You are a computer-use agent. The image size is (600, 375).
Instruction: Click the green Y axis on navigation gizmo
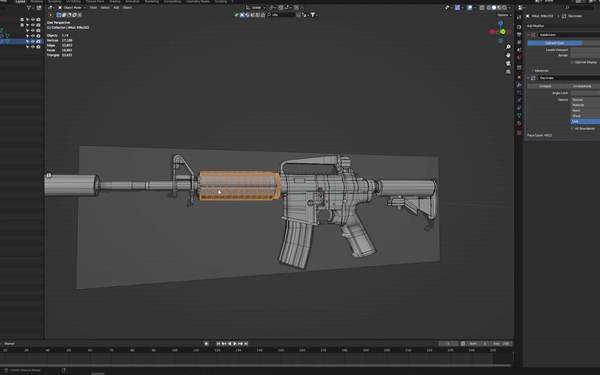tap(503, 31)
